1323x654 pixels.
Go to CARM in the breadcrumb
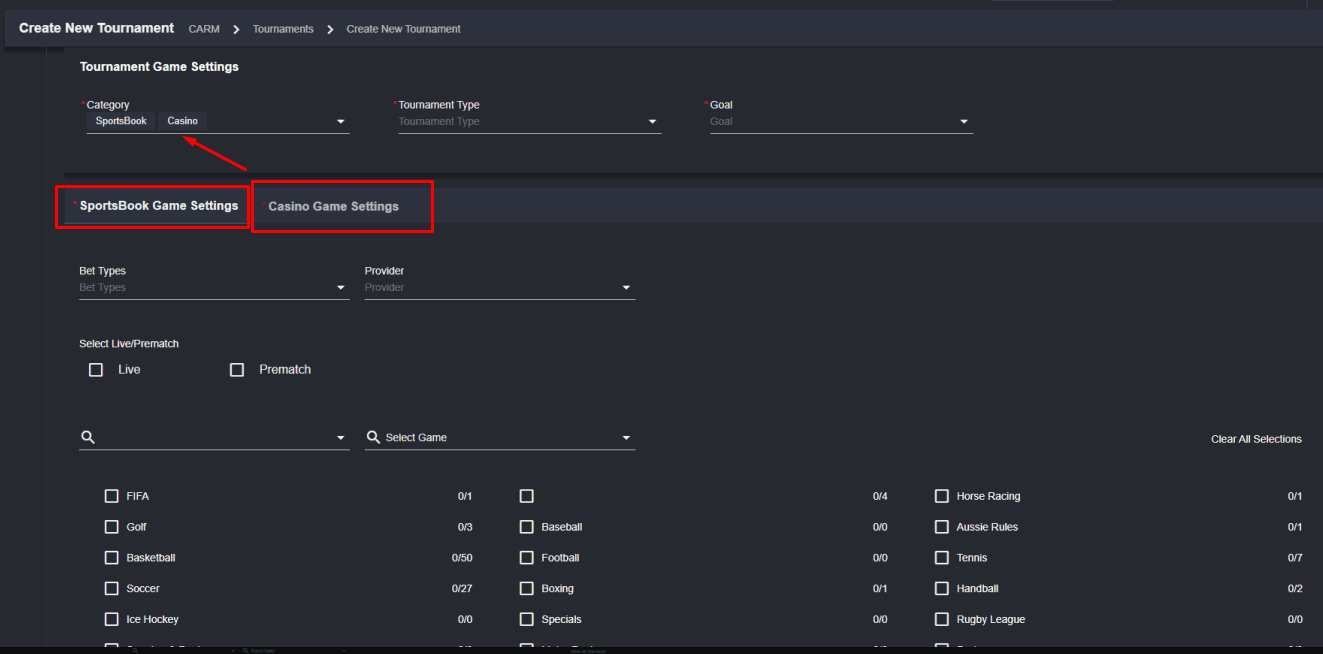204,29
